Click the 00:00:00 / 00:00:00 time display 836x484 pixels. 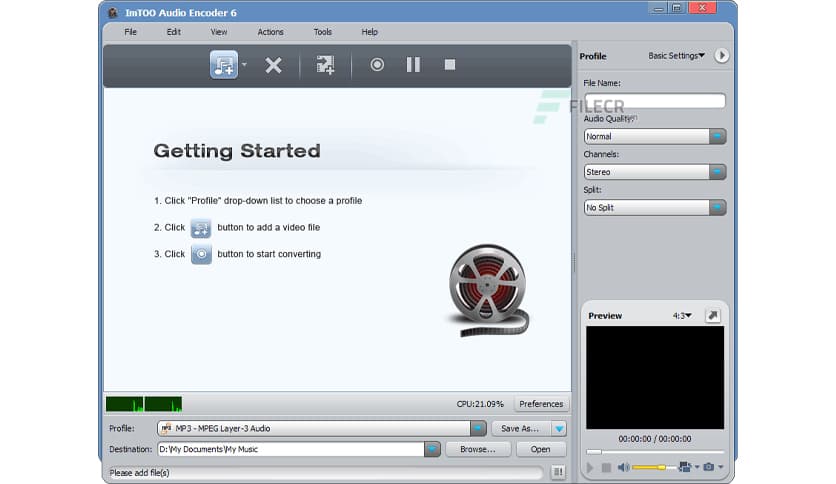coord(655,439)
